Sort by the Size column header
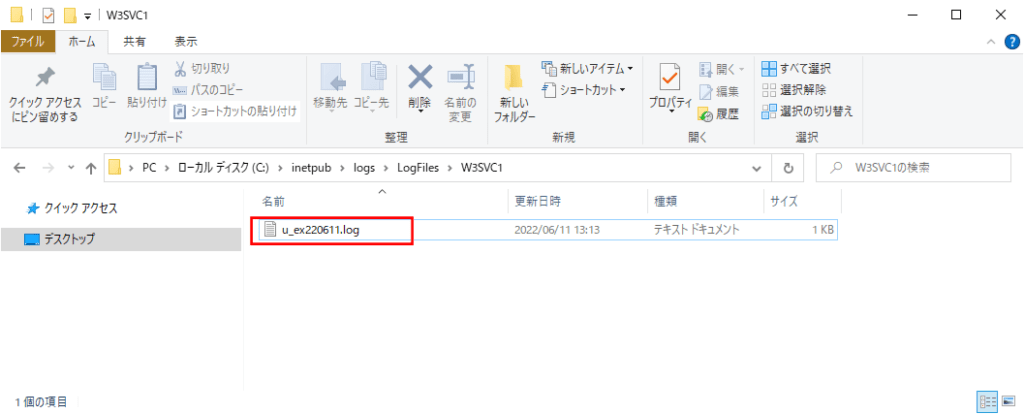This screenshot has width=1024, height=414. [802, 202]
